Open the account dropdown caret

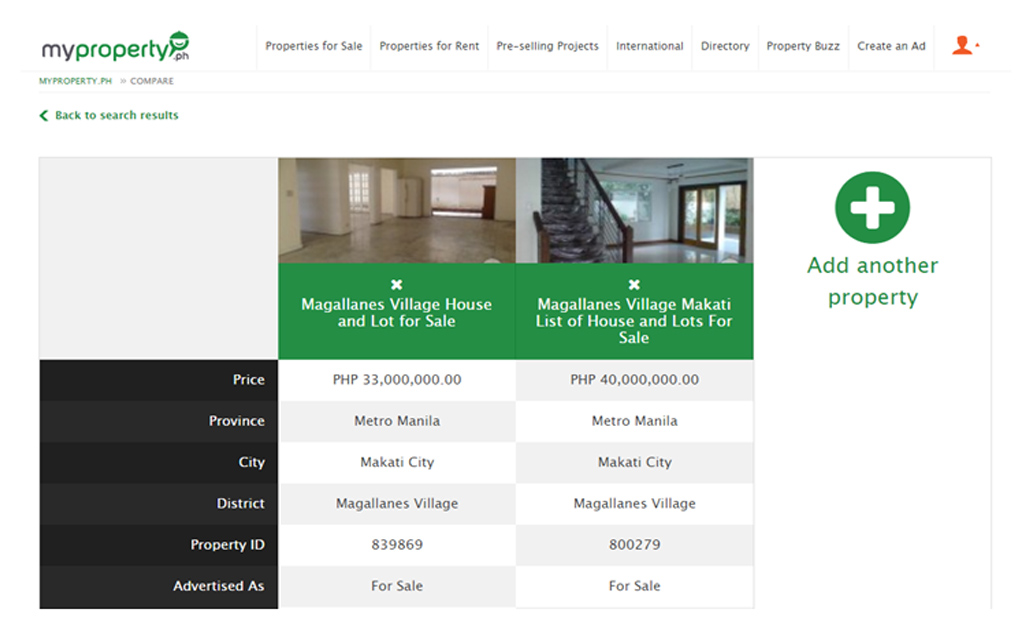point(977,45)
